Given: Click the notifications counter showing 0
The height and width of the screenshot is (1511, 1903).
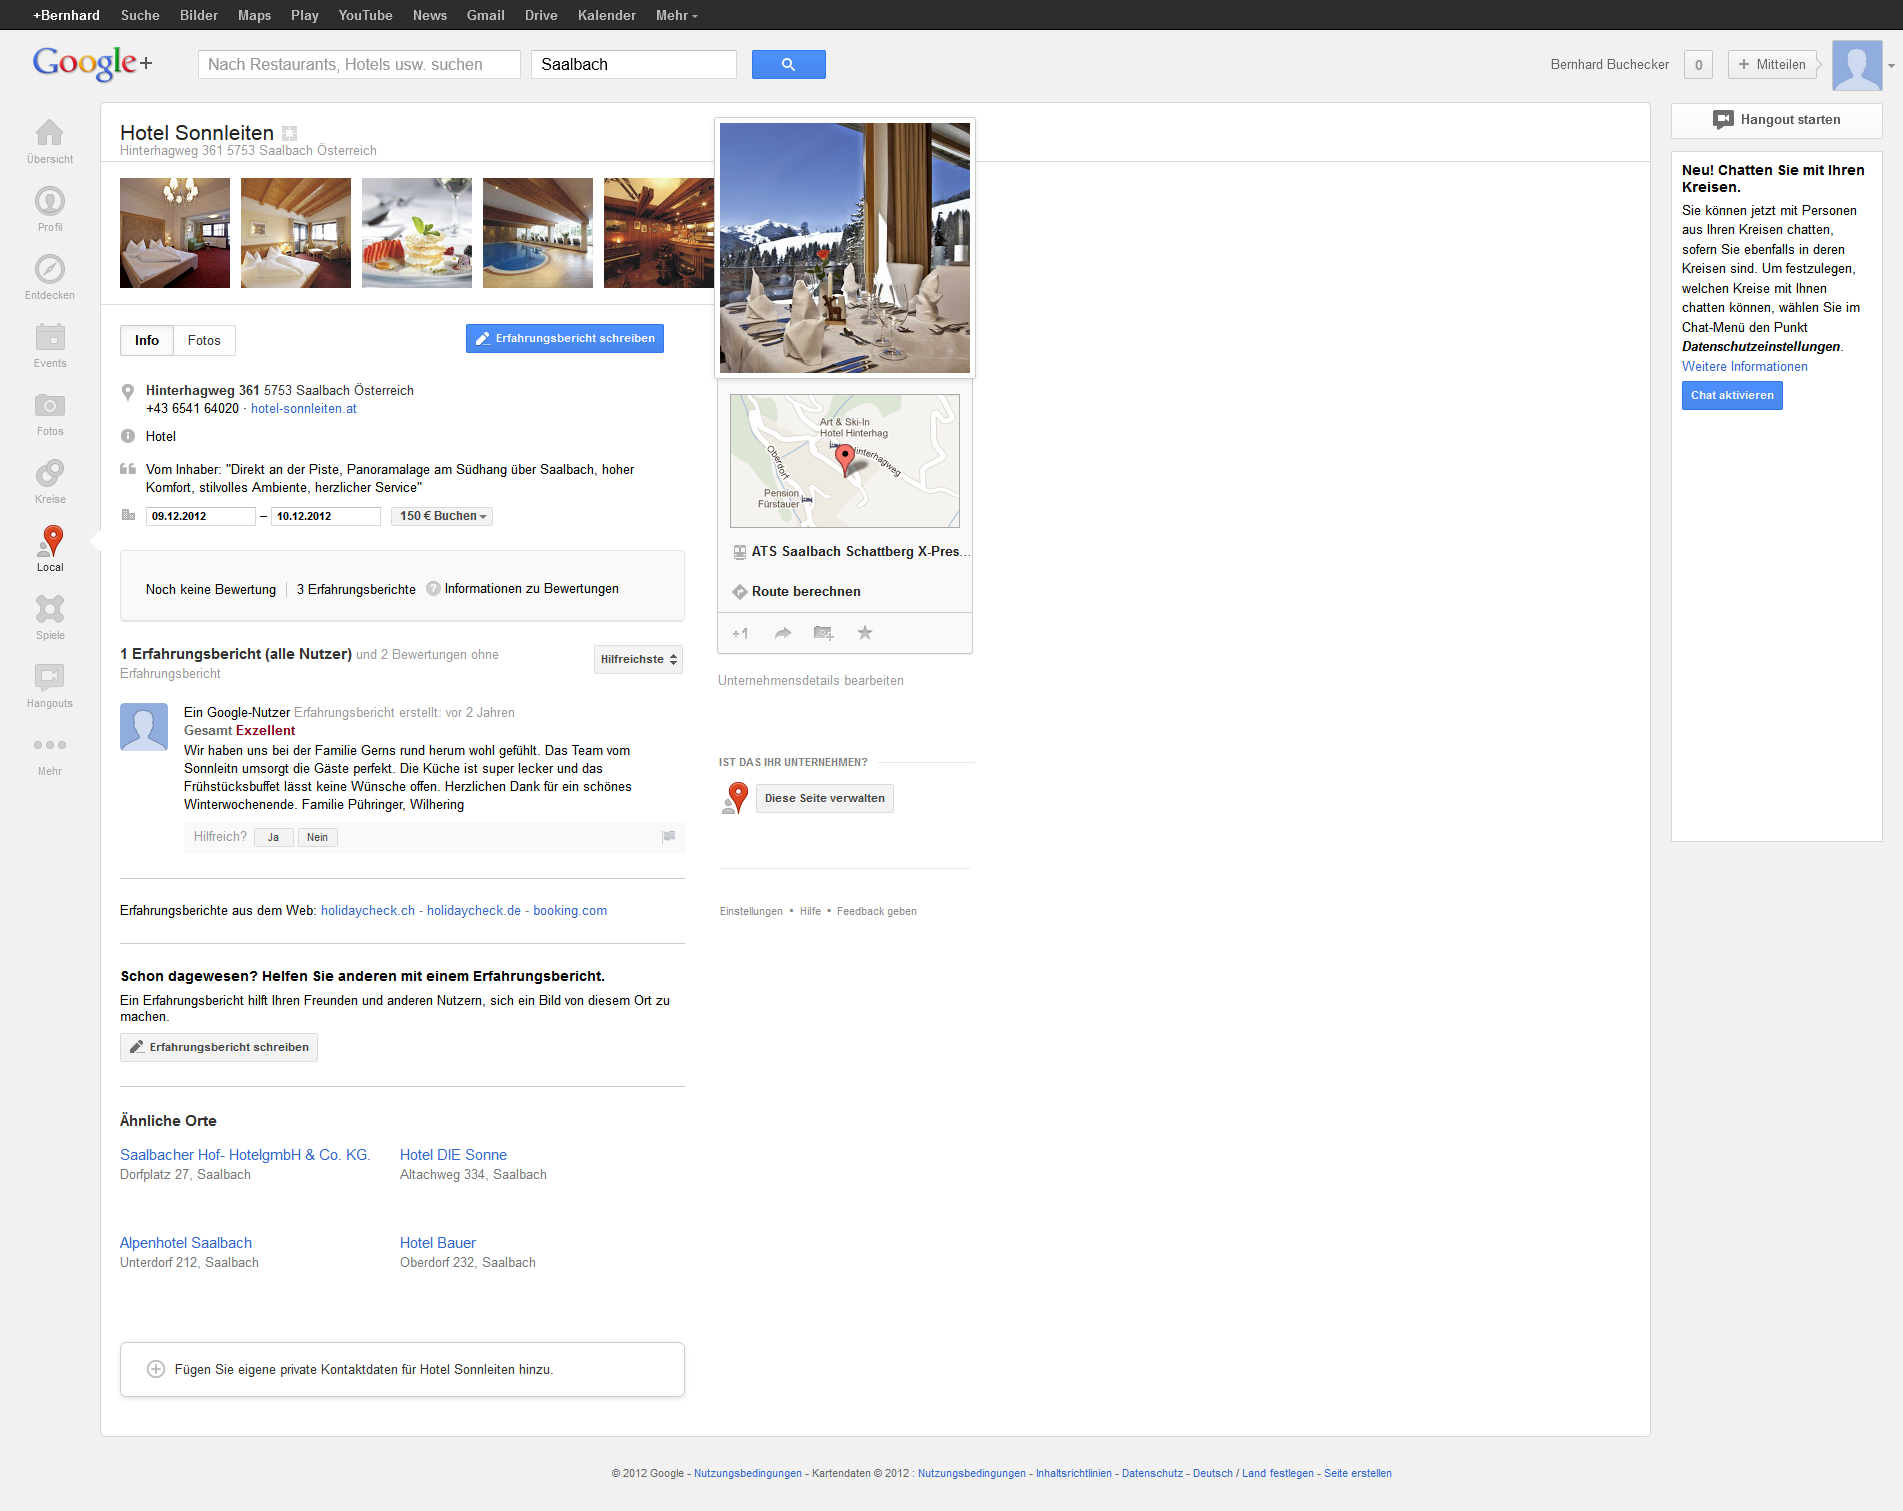Looking at the screenshot, I should pyautogui.click(x=1698, y=65).
